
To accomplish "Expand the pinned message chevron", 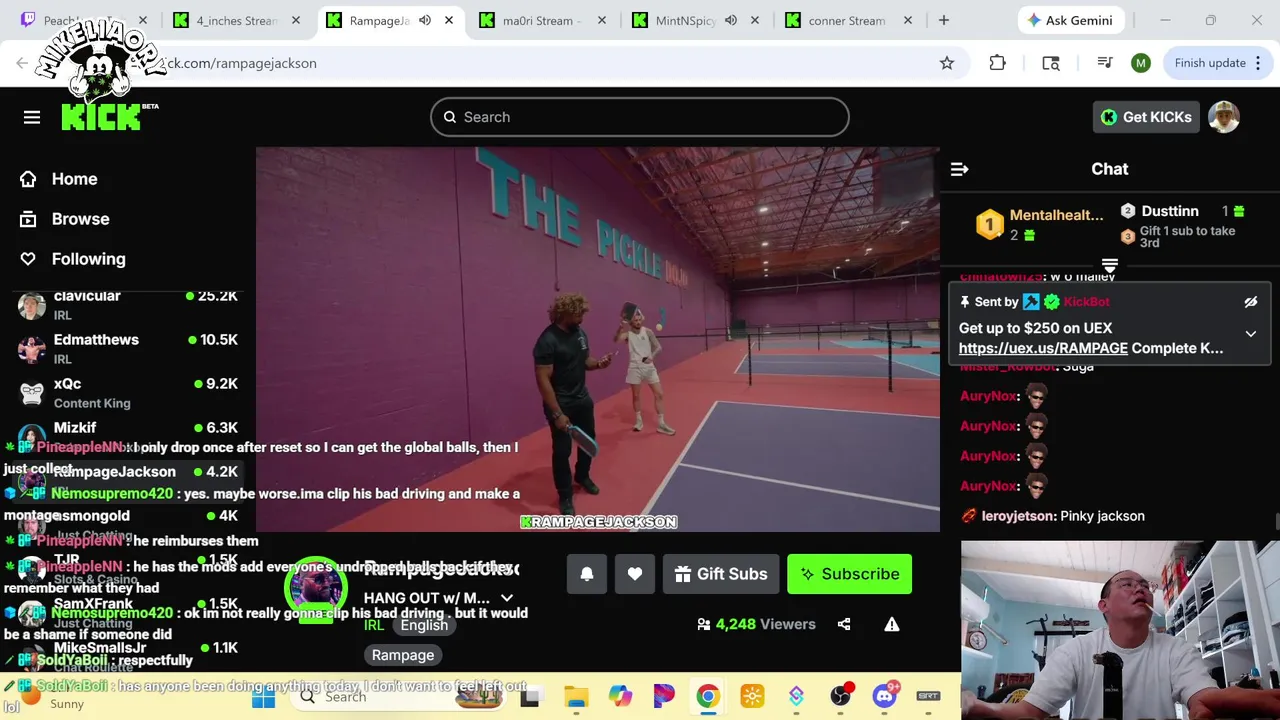I will pyautogui.click(x=1250, y=334).
